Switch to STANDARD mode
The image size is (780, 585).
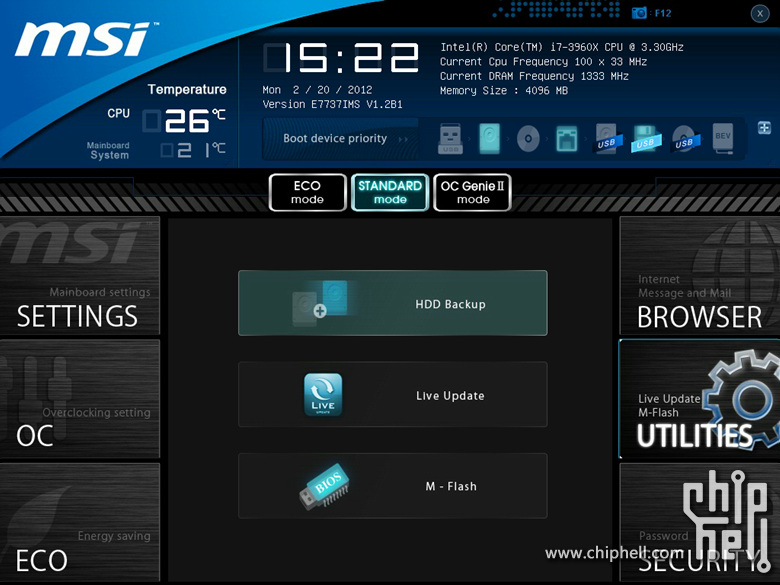click(390, 193)
